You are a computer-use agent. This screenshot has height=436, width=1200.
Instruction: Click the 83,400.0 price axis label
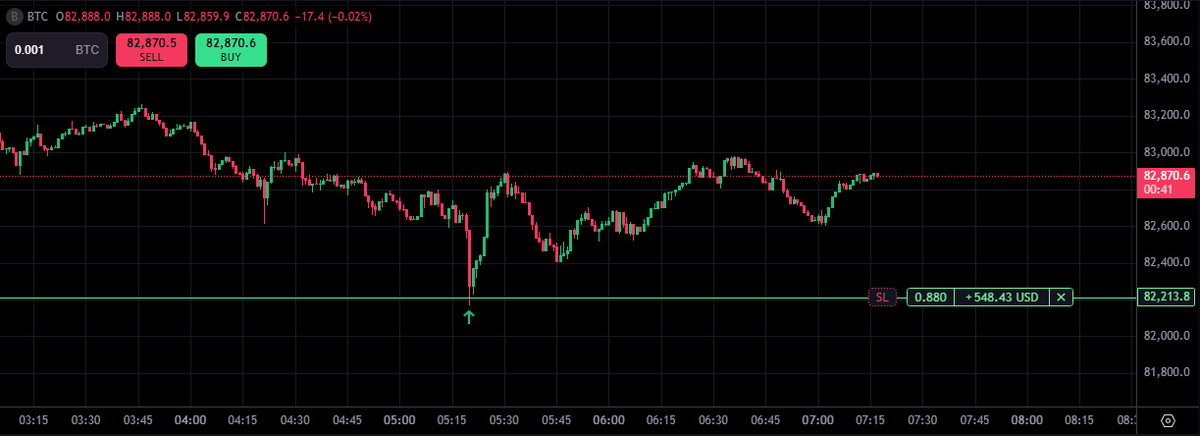pos(1166,78)
